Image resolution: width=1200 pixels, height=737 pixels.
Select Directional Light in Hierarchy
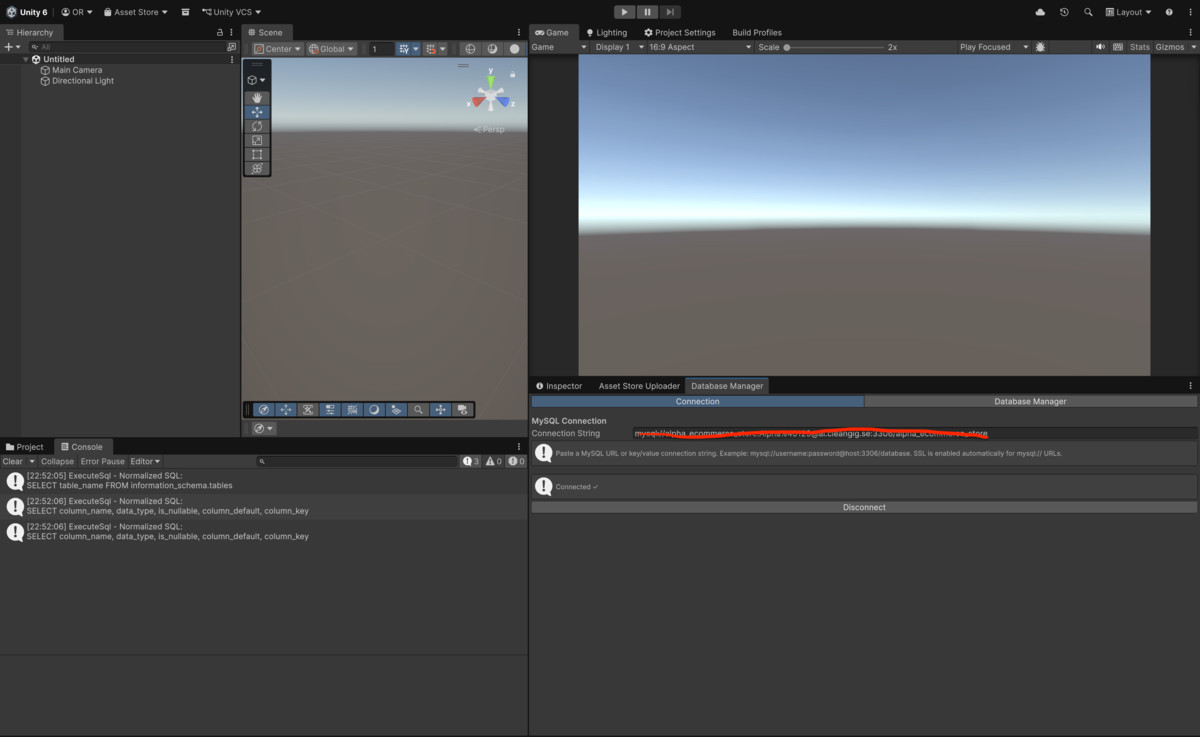(83, 81)
